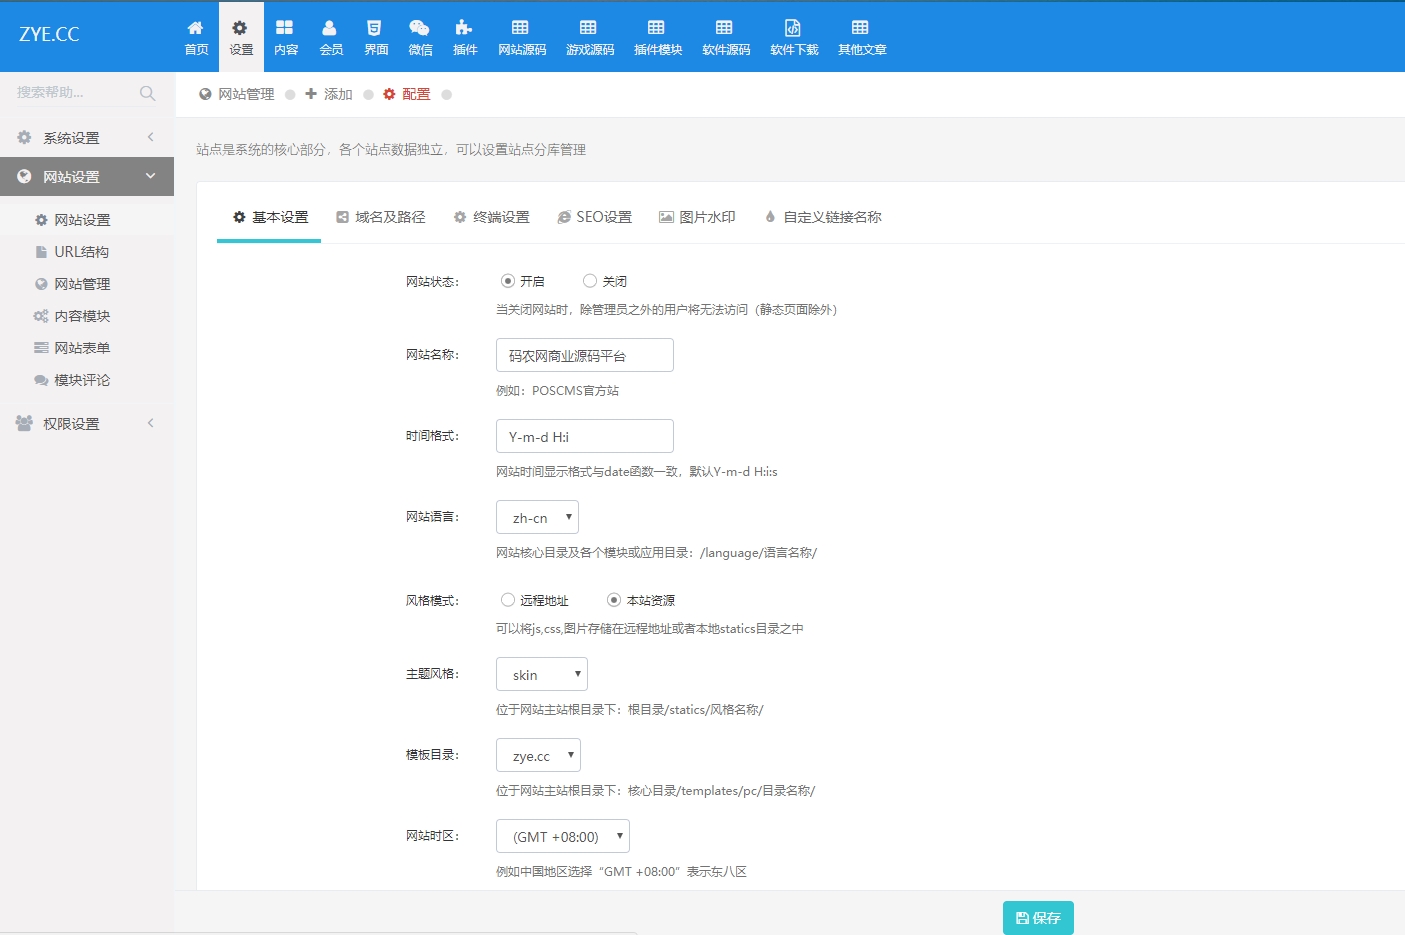The height and width of the screenshot is (935, 1405).
Task: Open the skin theme style dropdown
Action: pos(541,674)
